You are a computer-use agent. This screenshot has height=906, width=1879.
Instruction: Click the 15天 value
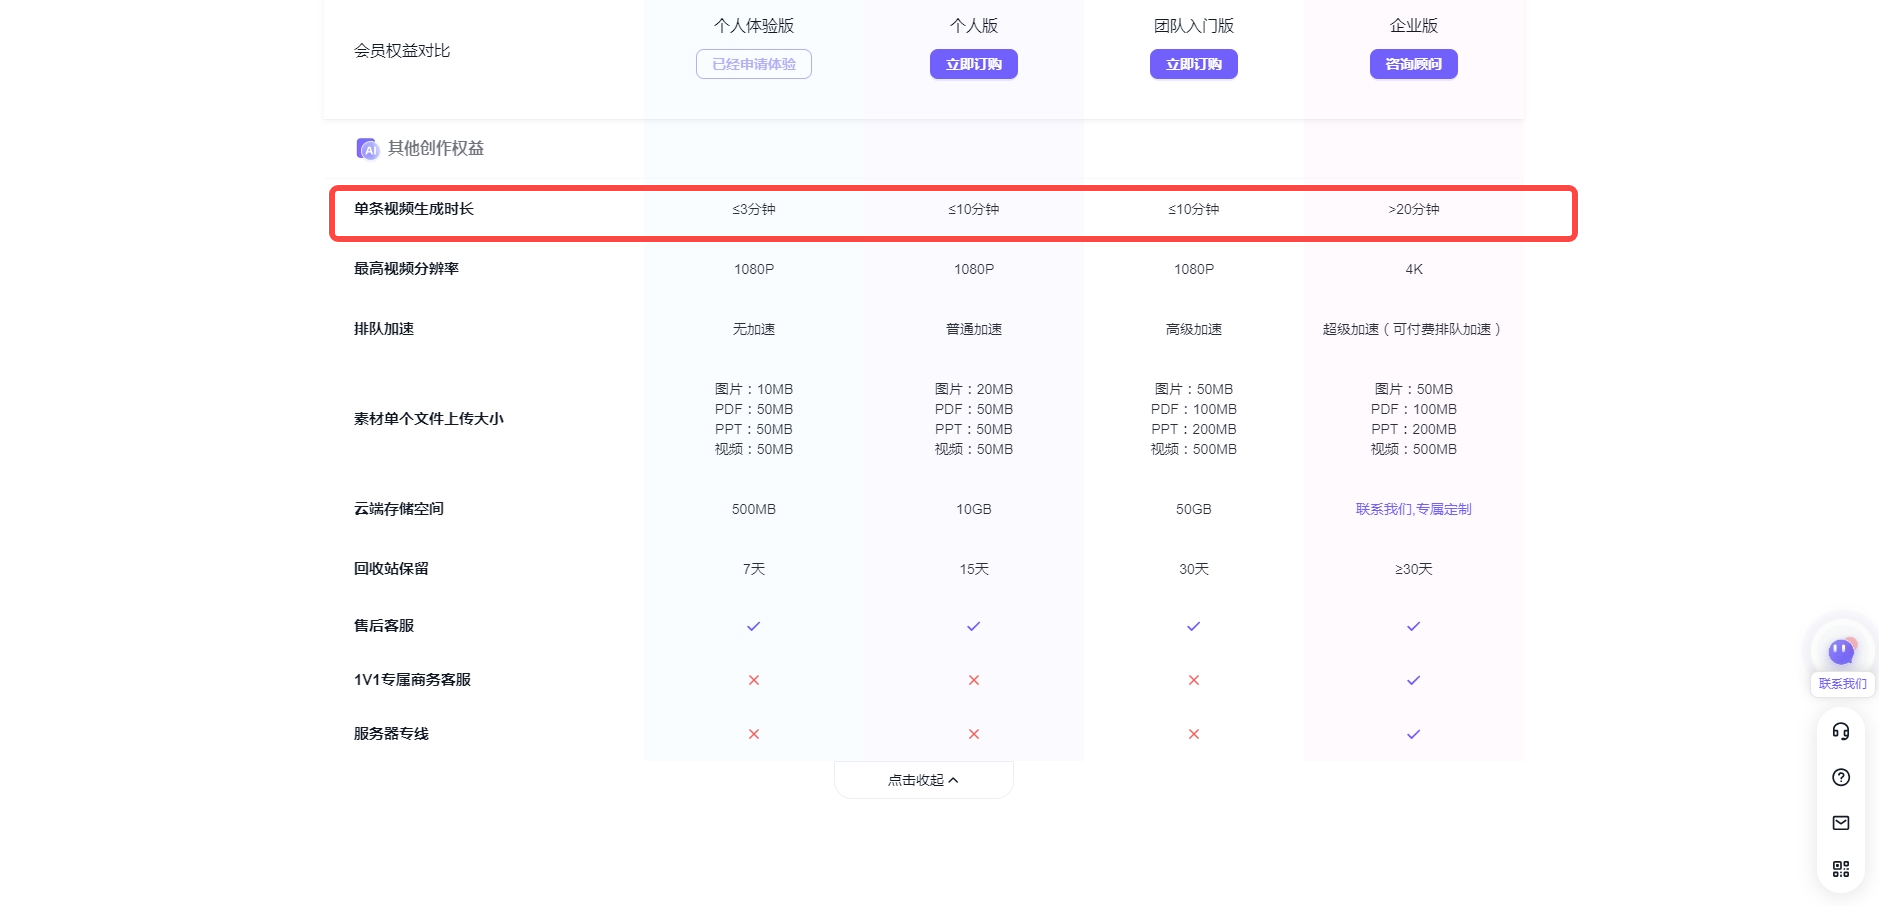974,569
